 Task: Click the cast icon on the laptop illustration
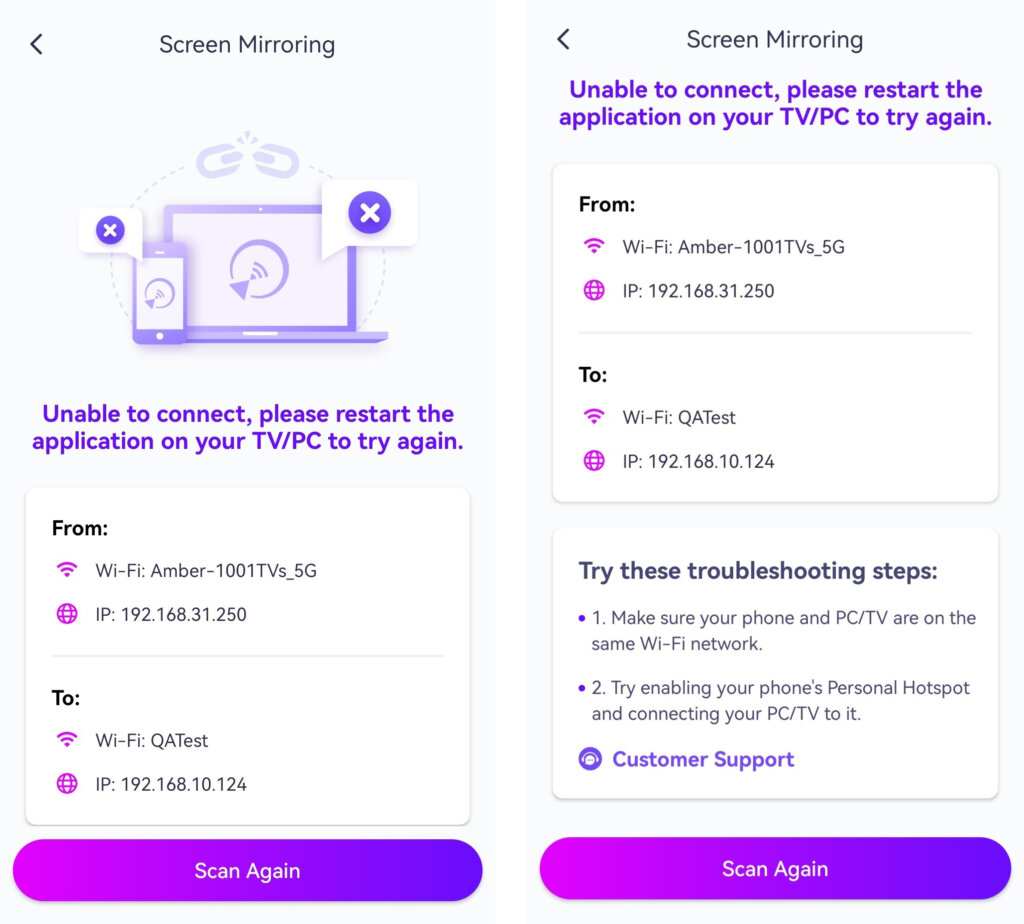coord(259,270)
